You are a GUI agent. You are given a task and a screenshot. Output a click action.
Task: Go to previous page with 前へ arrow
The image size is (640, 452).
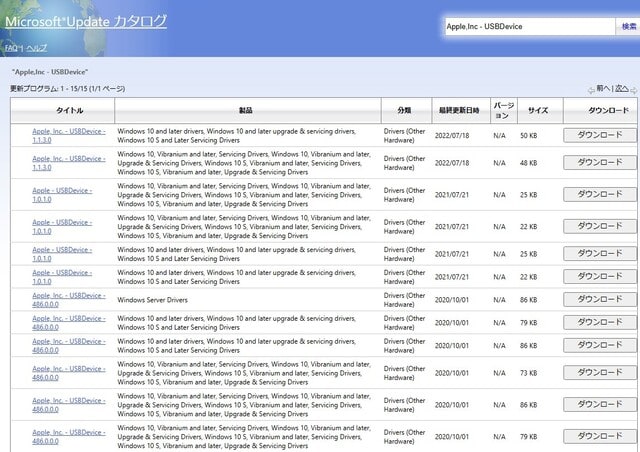[591, 89]
